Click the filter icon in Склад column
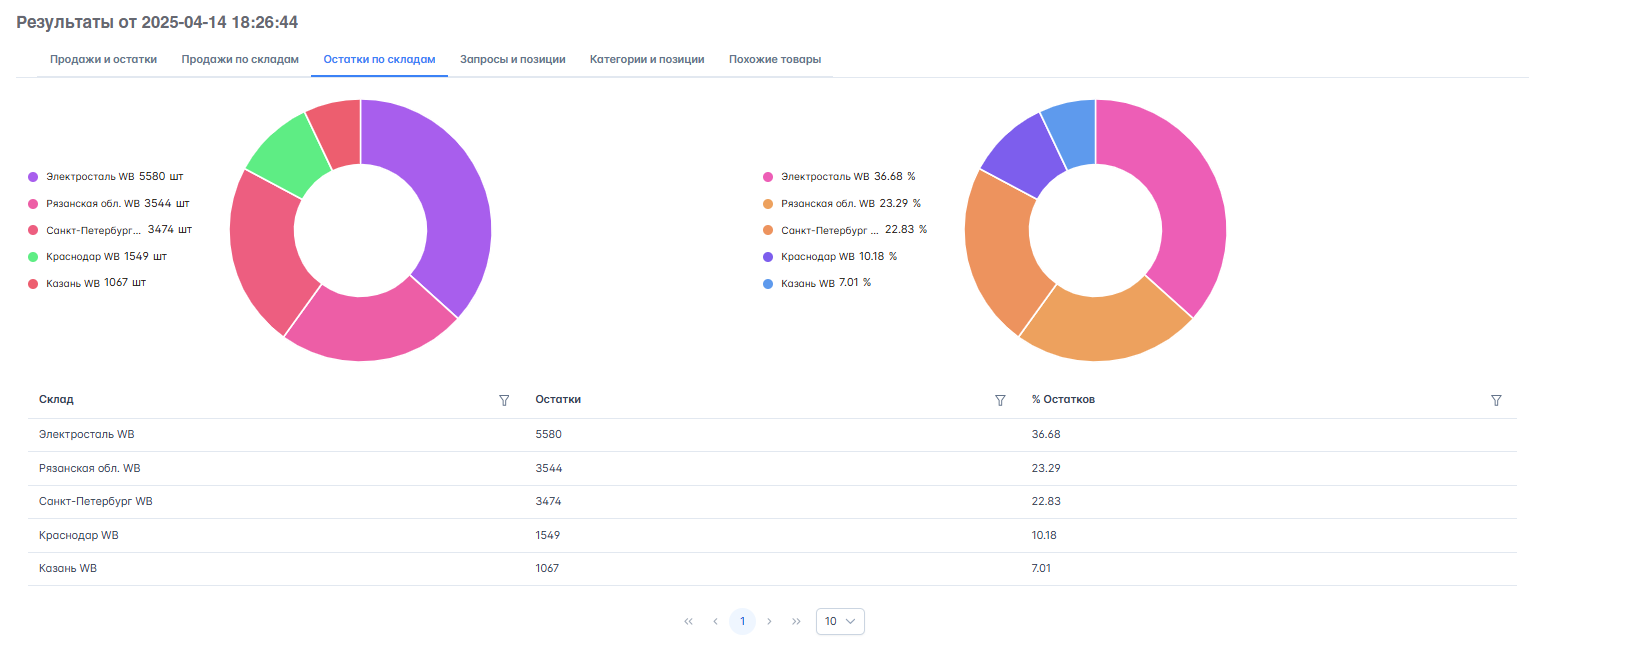The height and width of the screenshot is (650, 1628). [504, 400]
